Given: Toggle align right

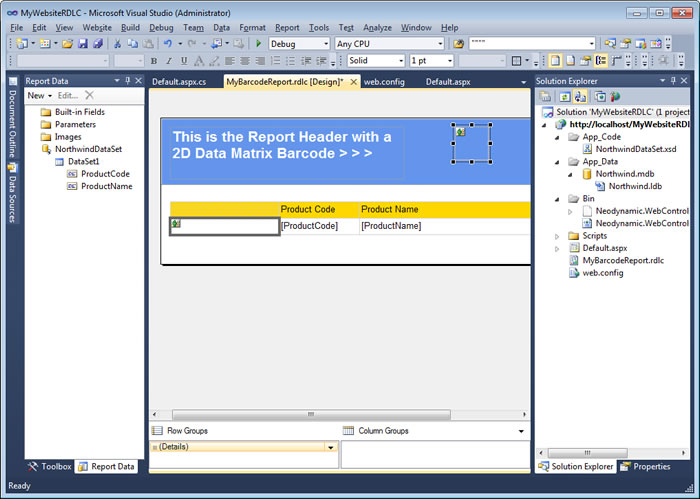Looking at the screenshot, I should [x=260, y=61].
